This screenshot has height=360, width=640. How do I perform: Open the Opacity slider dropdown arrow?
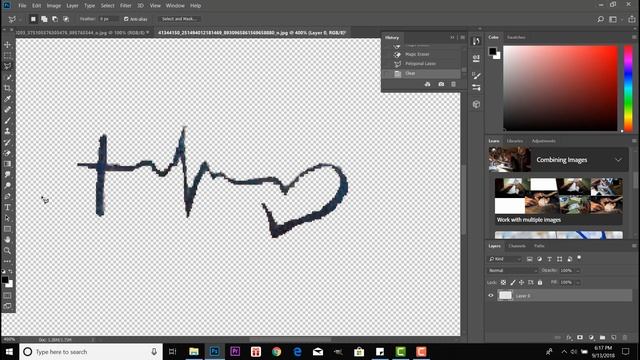pyautogui.click(x=578, y=271)
